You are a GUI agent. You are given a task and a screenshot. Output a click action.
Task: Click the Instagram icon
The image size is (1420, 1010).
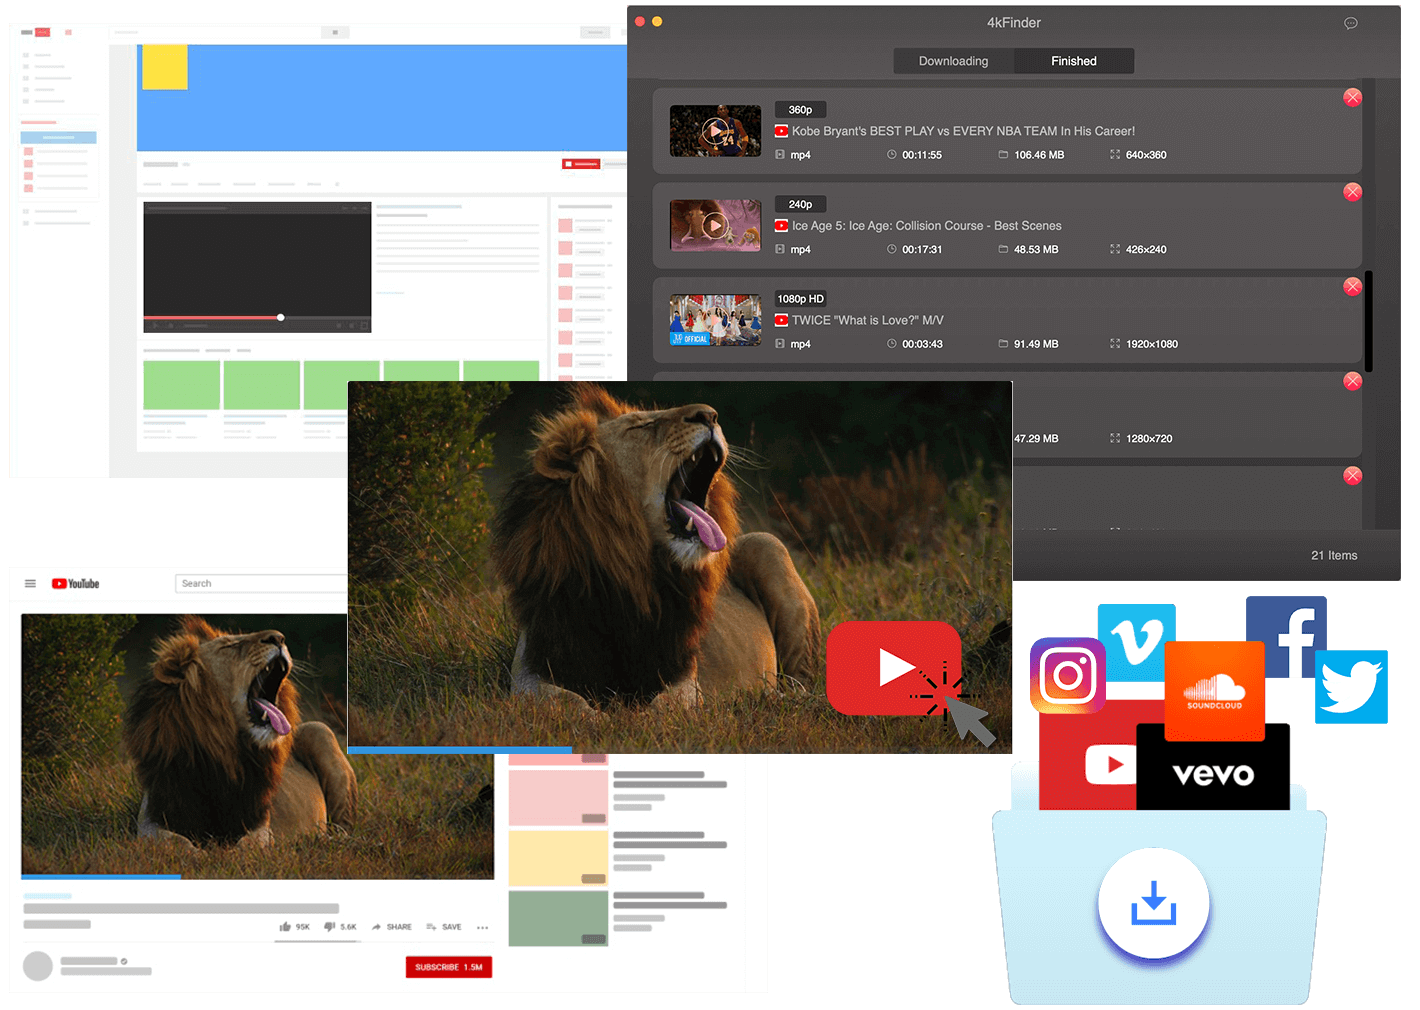pos(1067,676)
